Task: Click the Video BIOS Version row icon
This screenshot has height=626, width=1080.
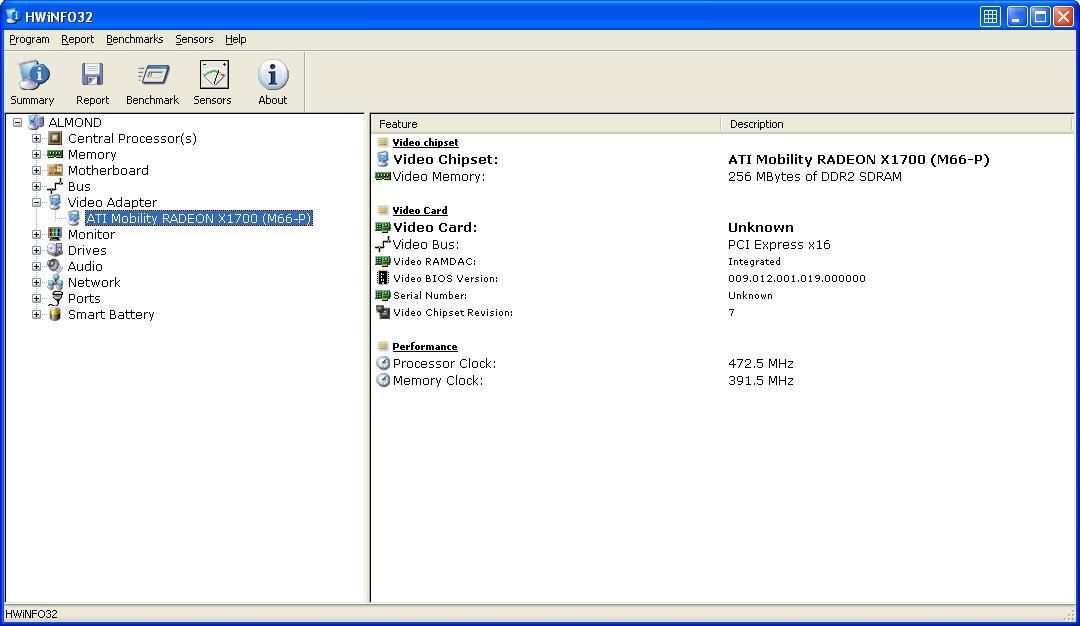Action: (383, 278)
